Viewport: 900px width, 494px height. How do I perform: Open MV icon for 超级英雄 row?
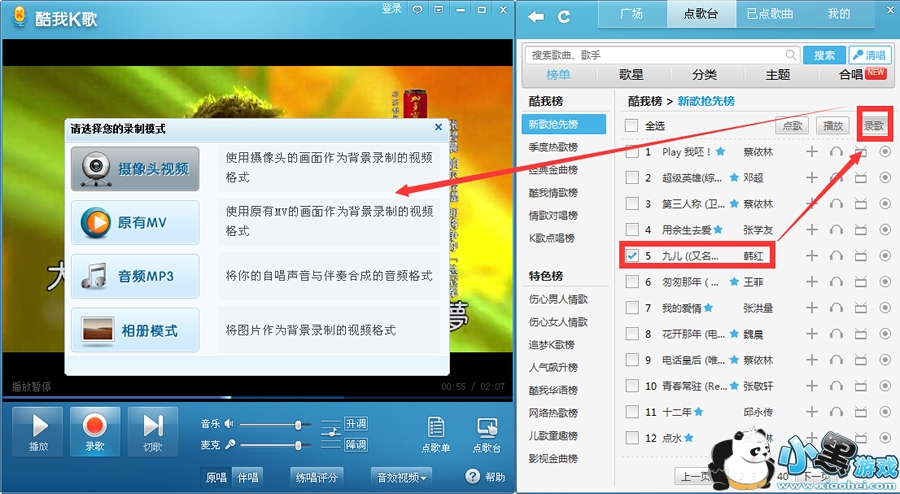tap(860, 178)
